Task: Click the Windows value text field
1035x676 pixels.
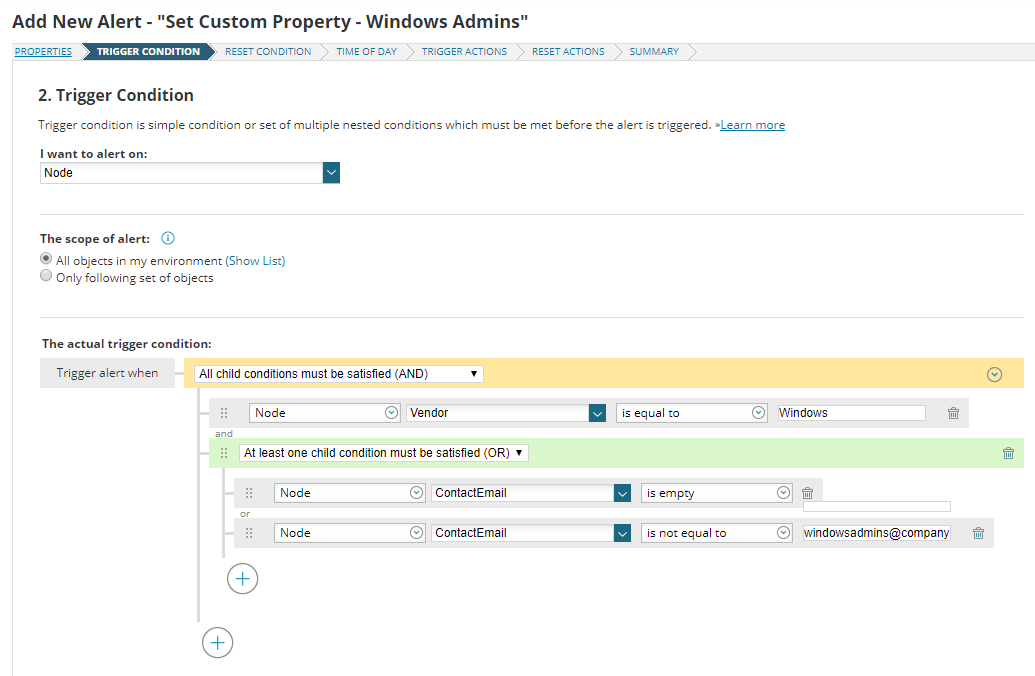Action: (851, 413)
